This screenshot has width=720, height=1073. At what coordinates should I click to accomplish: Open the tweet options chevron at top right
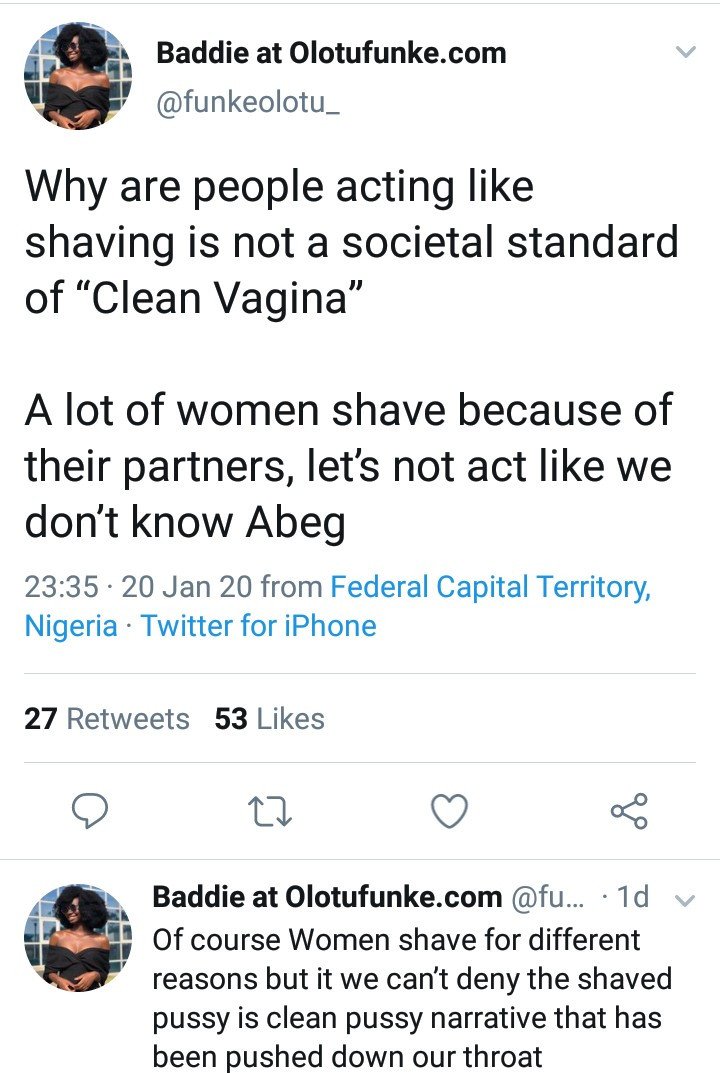click(x=685, y=52)
